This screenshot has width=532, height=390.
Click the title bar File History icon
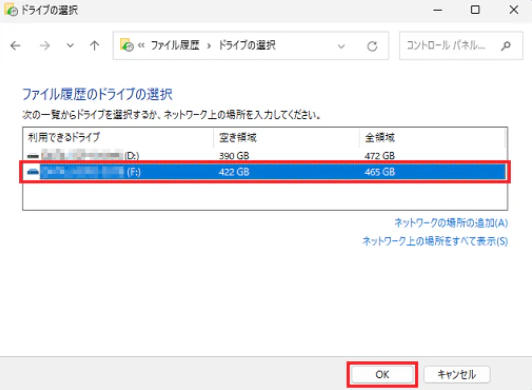11,10
